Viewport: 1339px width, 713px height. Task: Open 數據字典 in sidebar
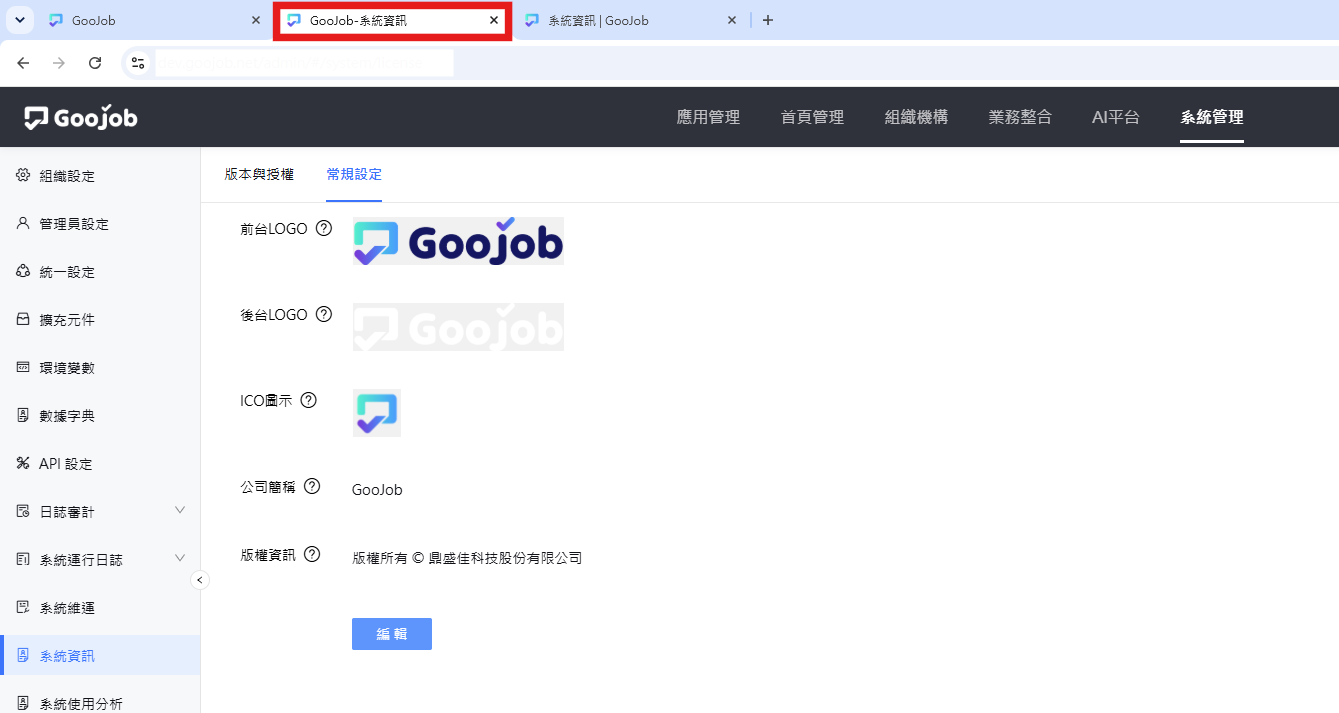[x=100, y=416]
